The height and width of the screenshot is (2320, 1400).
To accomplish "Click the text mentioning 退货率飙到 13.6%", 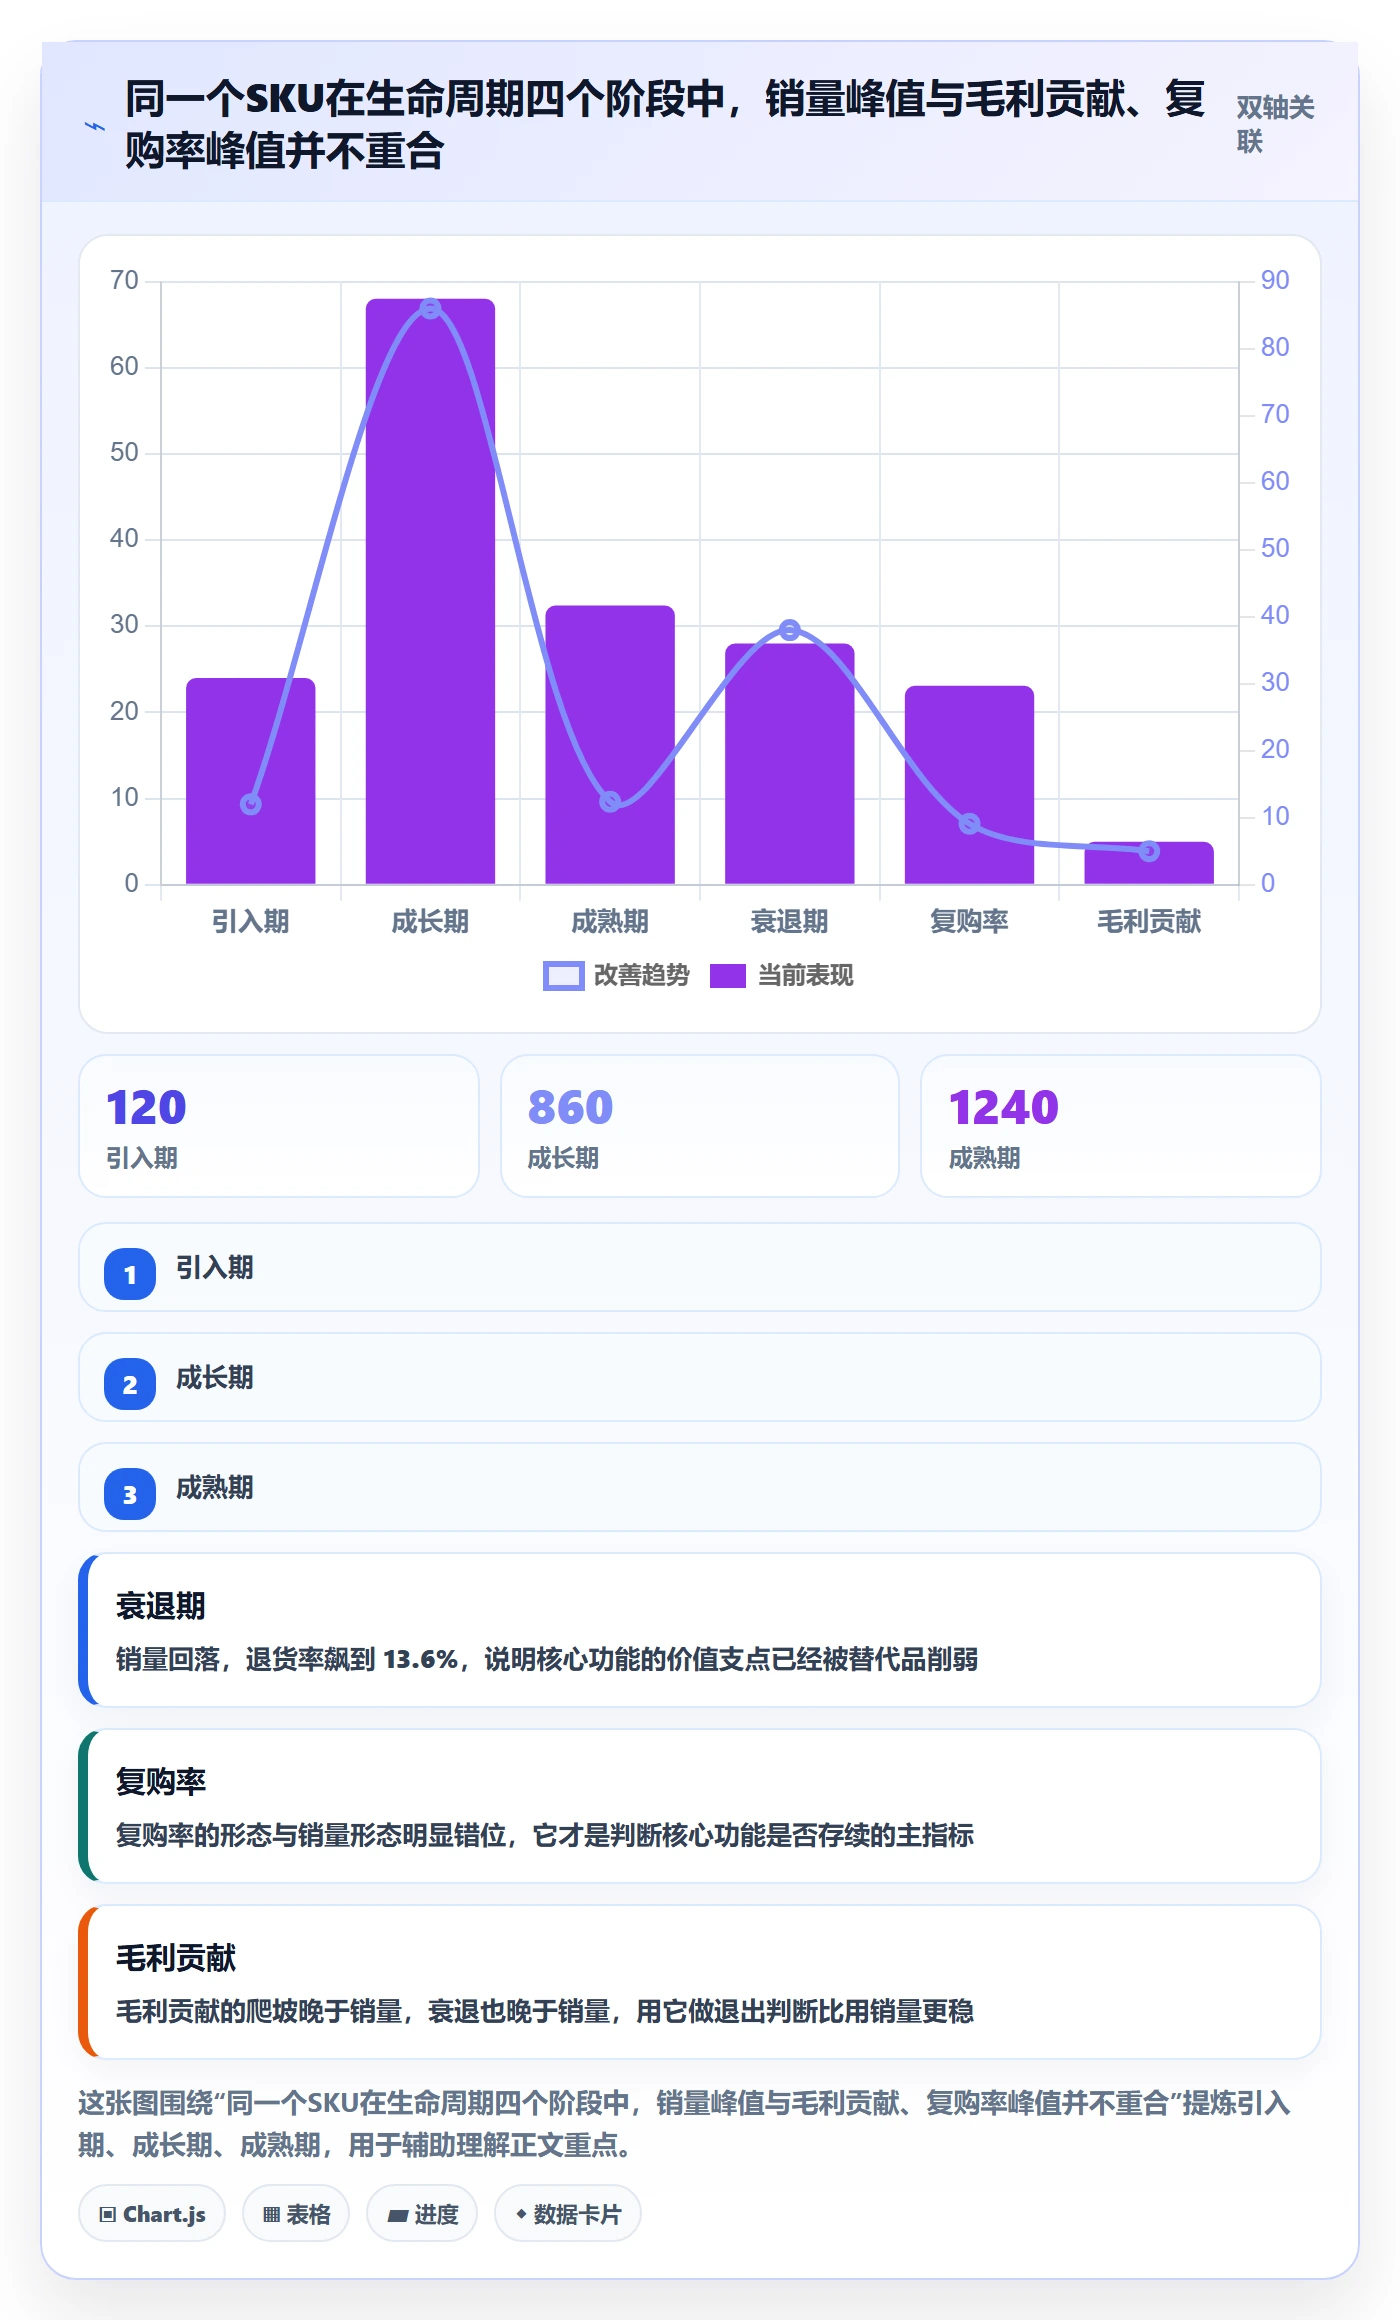I will point(547,1659).
